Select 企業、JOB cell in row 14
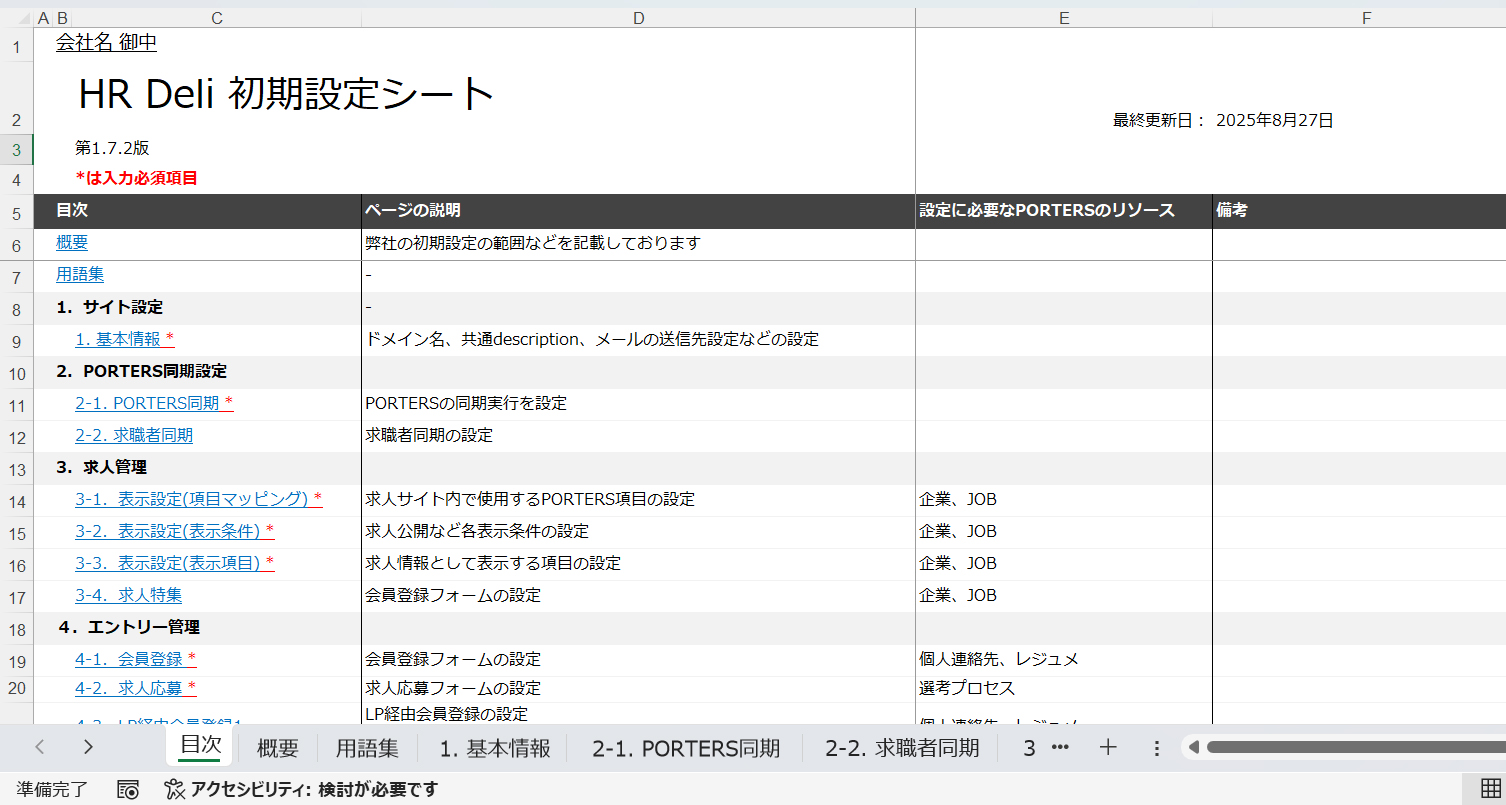This screenshot has height=805, width=1506. (1064, 499)
